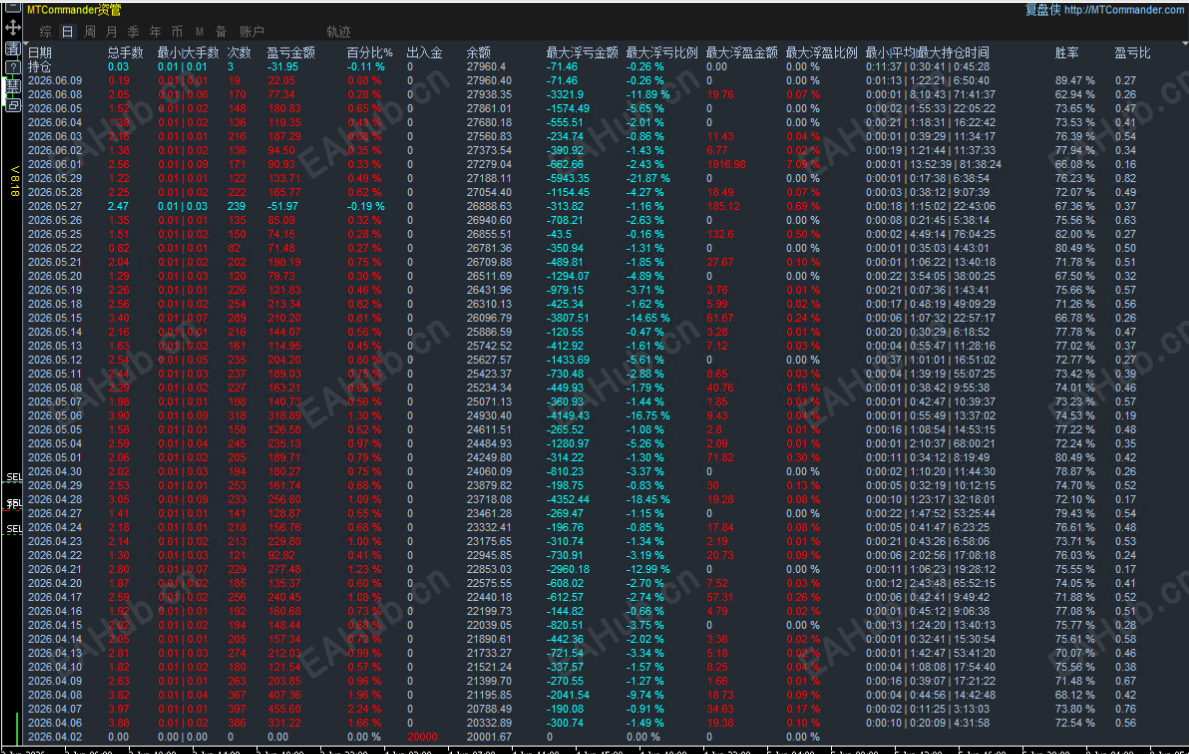This screenshot has width=1189, height=754.
Task: Select the 2026.06.09 date row
Action: coord(55,80)
